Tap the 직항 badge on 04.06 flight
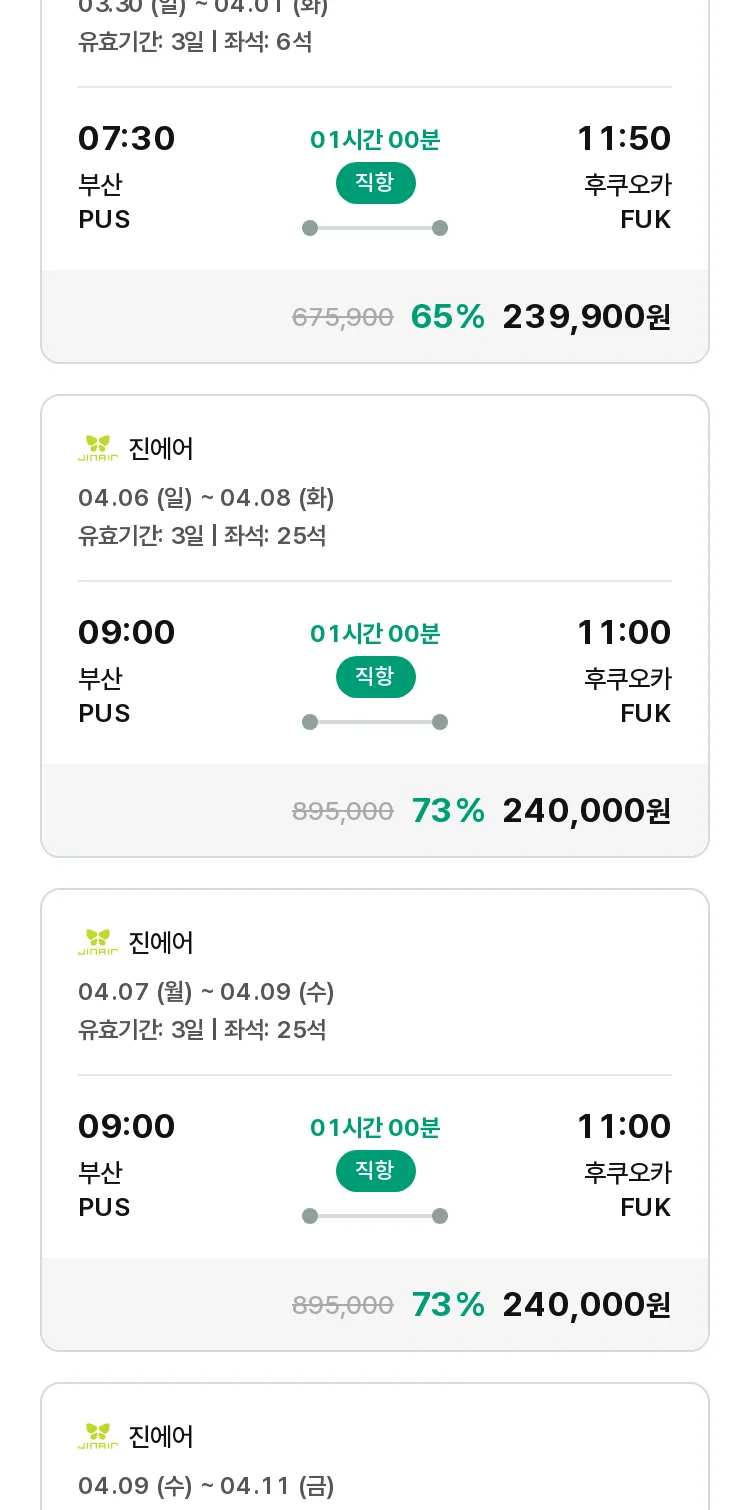Screen dimensions: 750x1510 pos(375,677)
